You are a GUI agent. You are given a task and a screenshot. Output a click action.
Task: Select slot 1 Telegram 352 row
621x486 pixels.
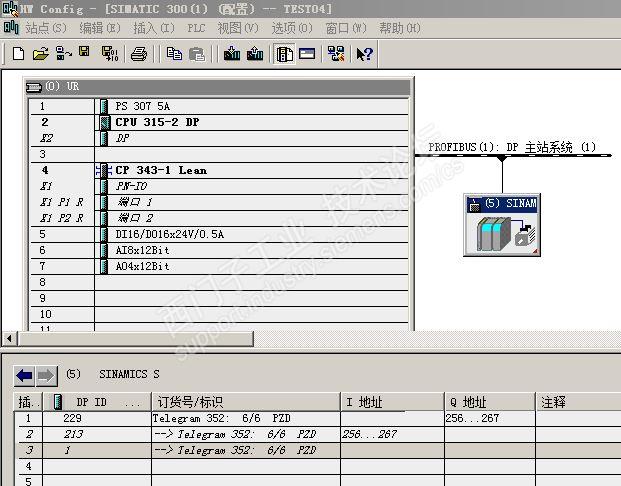(x=318, y=418)
